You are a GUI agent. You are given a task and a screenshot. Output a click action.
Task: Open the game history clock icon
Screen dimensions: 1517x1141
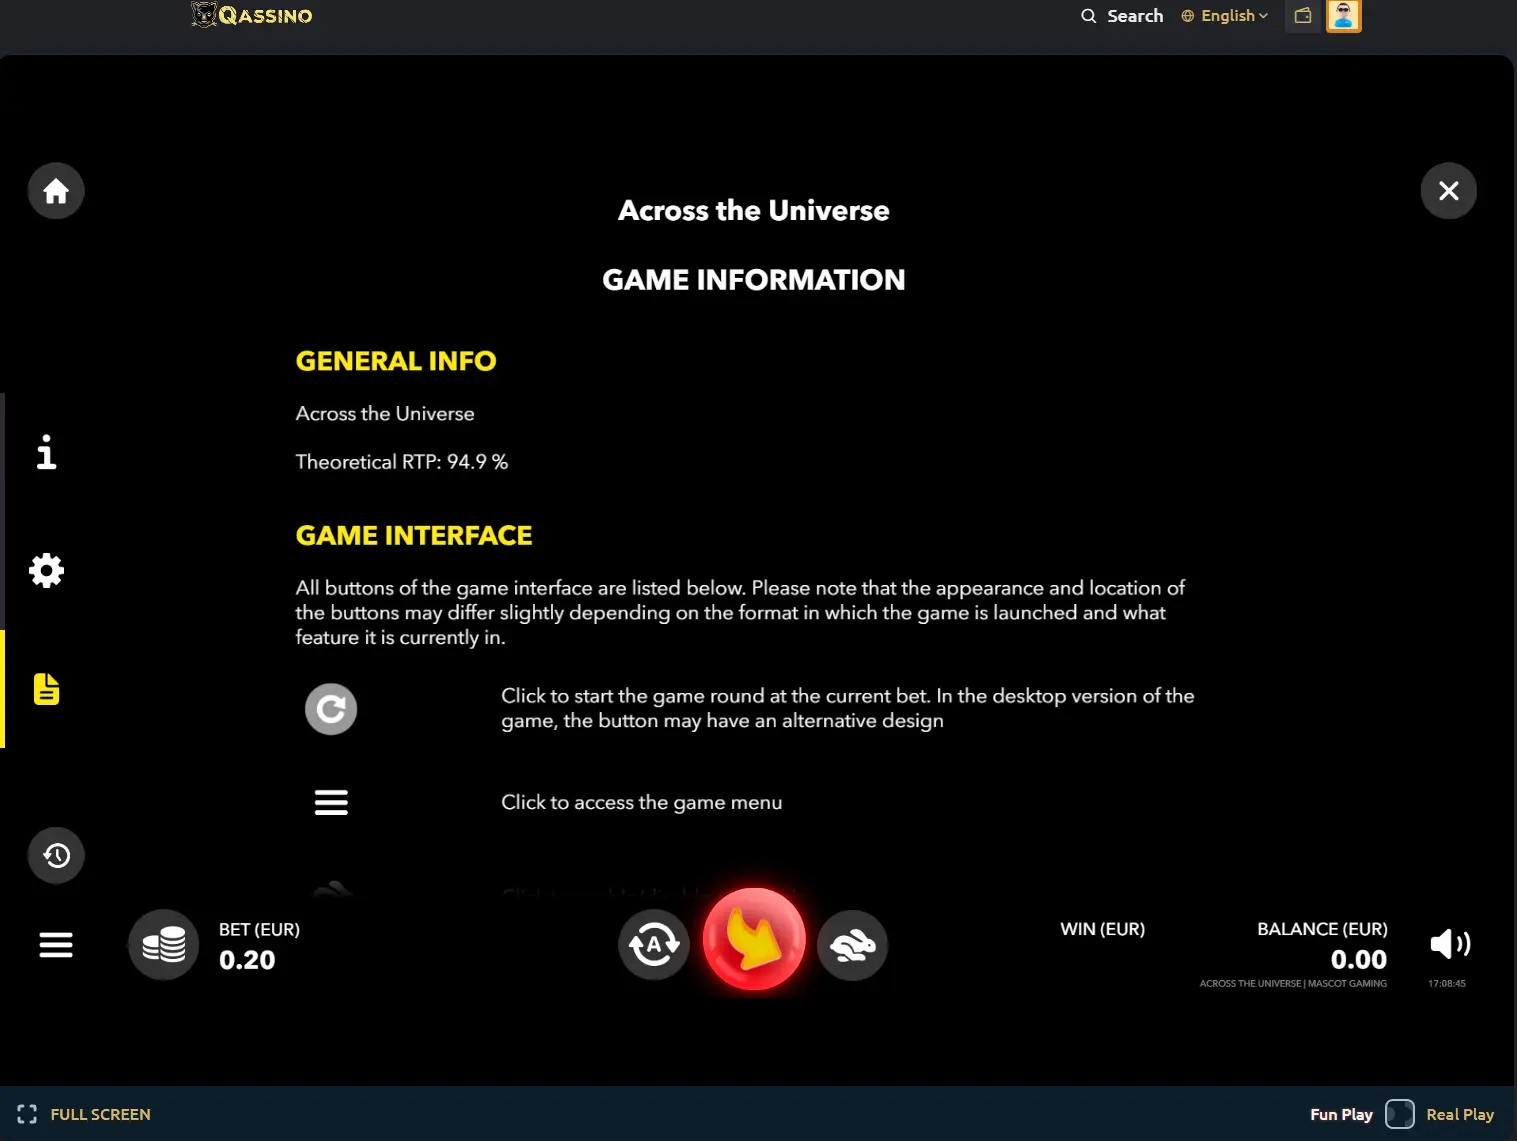pyautogui.click(x=56, y=856)
